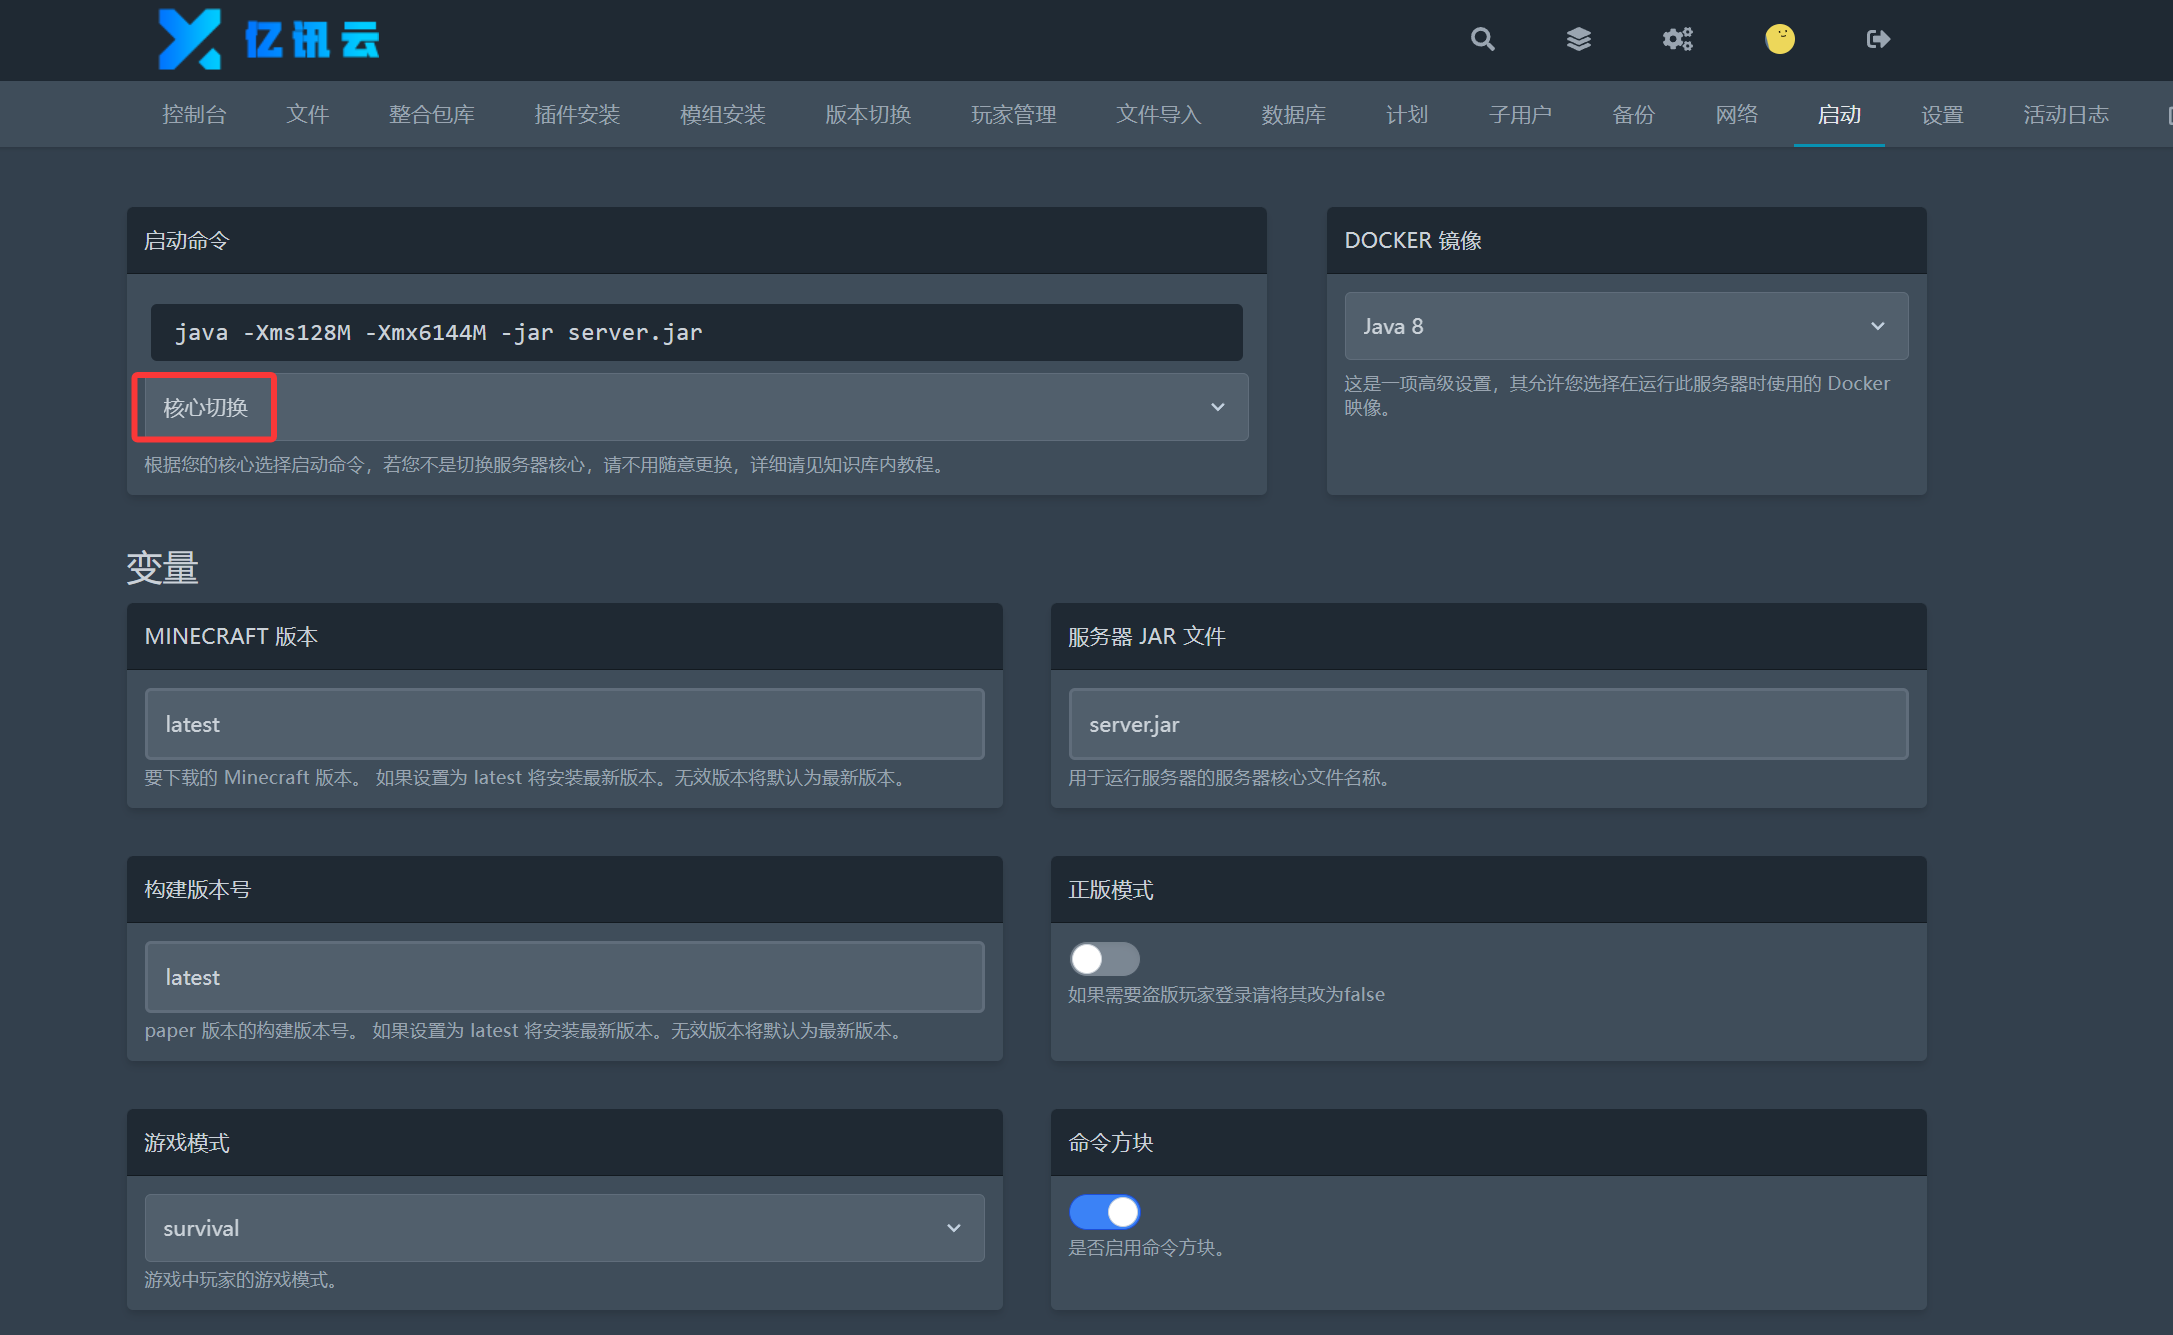This screenshot has width=2173, height=1335.
Task: Click the 启动命令 panel header
Action: click(696, 241)
